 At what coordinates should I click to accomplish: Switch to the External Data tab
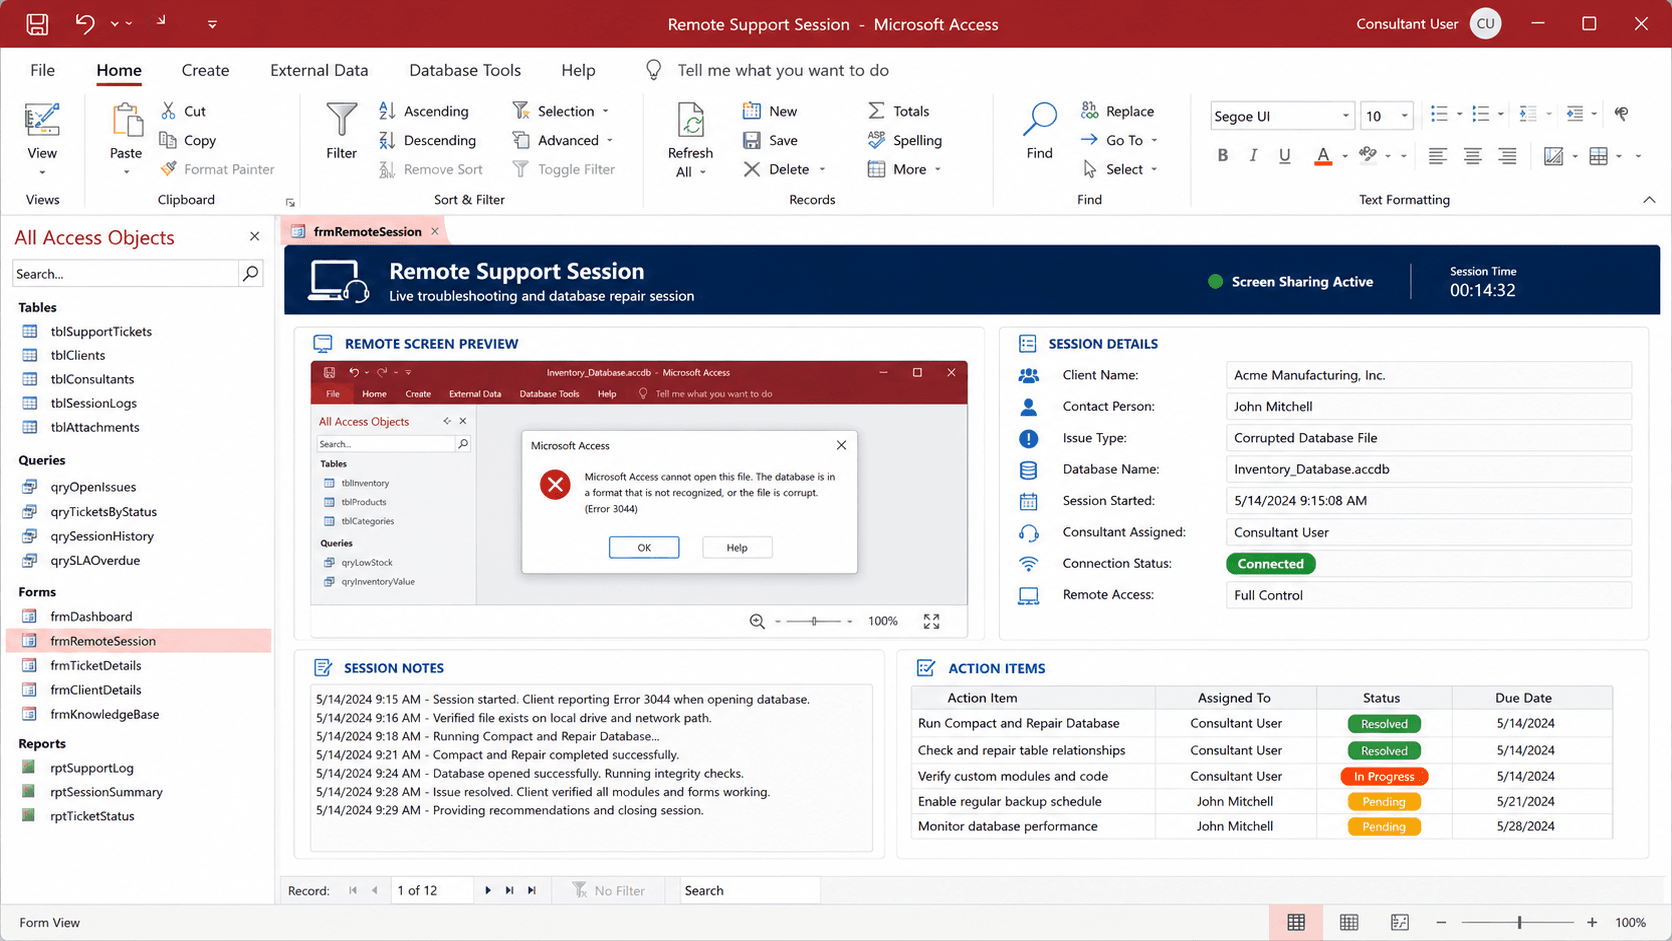pyautogui.click(x=319, y=70)
